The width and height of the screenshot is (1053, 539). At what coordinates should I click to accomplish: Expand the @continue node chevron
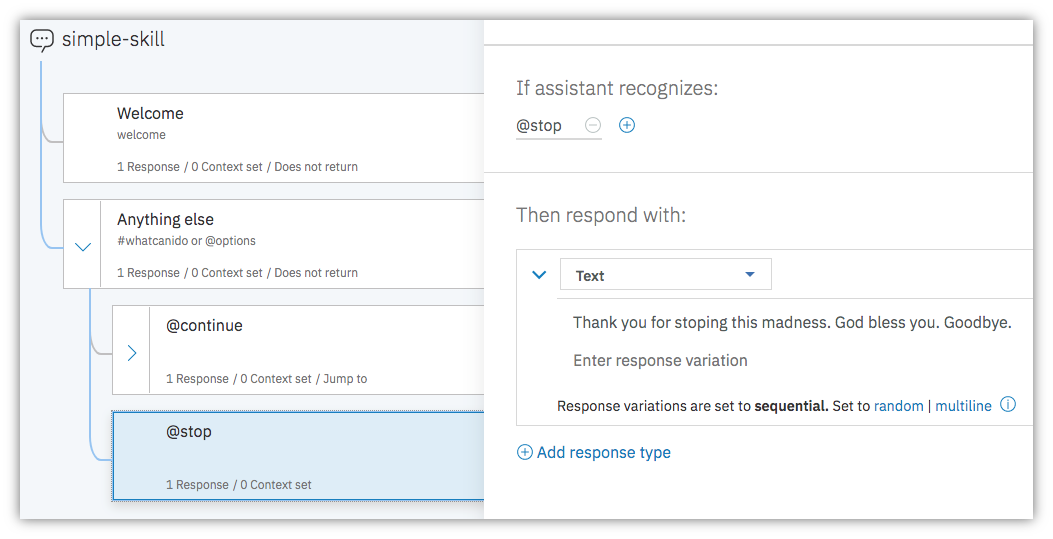[x=132, y=353]
